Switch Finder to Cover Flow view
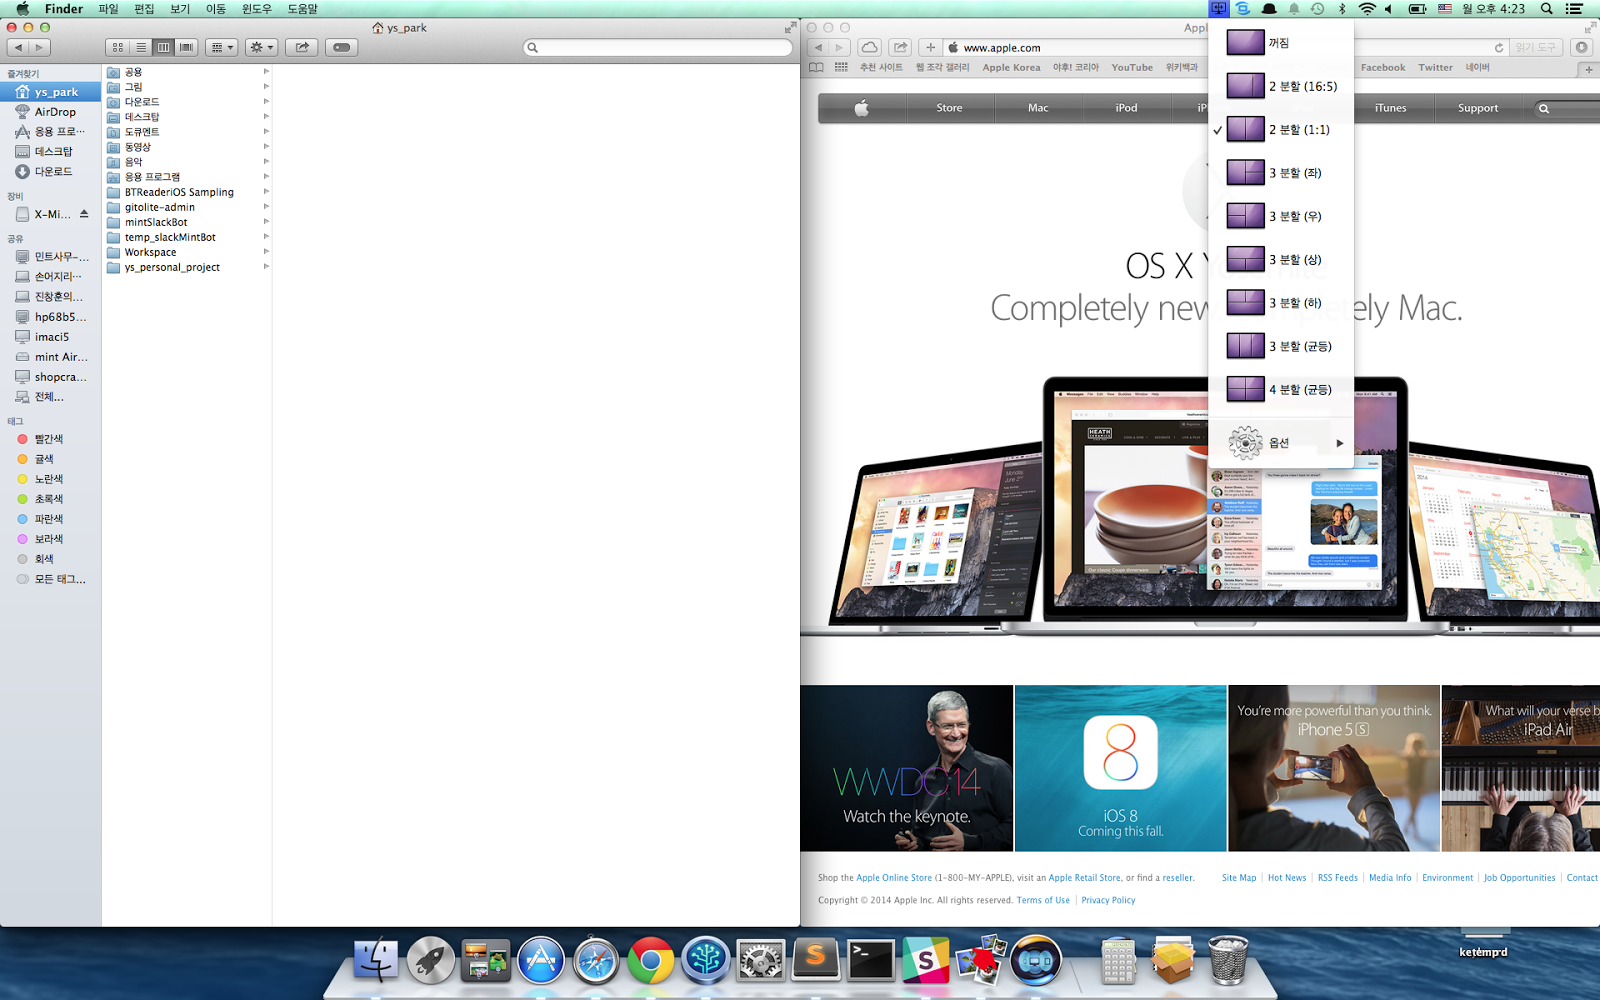The width and height of the screenshot is (1600, 1000). pyautogui.click(x=186, y=47)
